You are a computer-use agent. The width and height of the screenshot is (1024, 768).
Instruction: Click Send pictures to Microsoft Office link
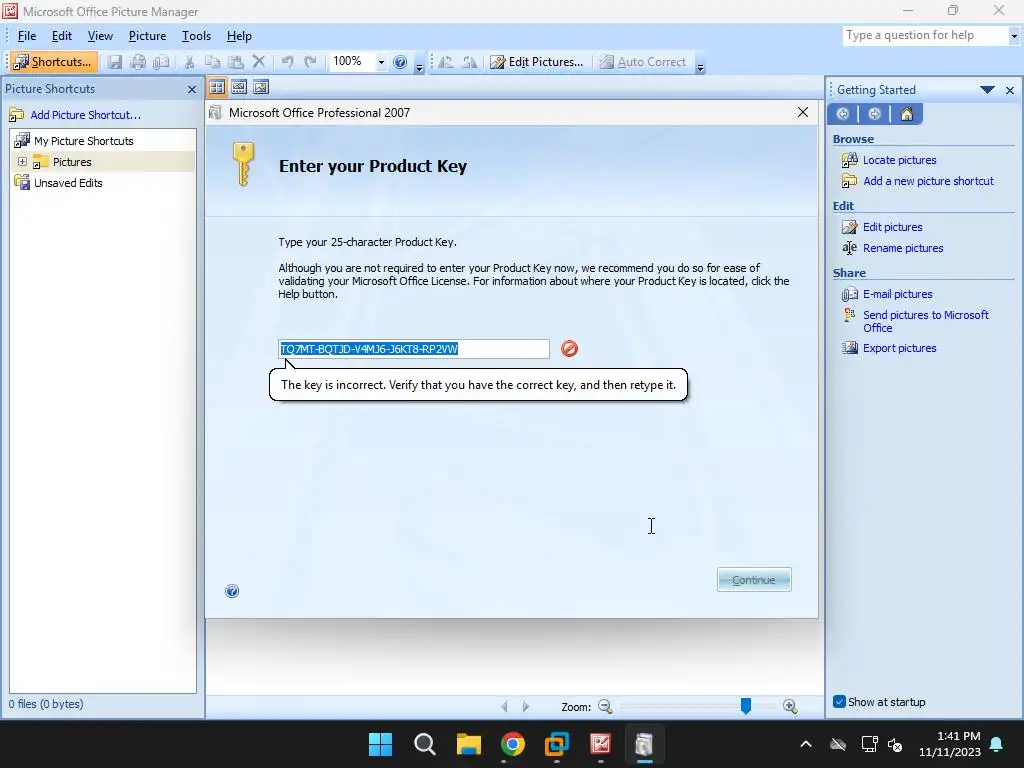click(x=925, y=321)
